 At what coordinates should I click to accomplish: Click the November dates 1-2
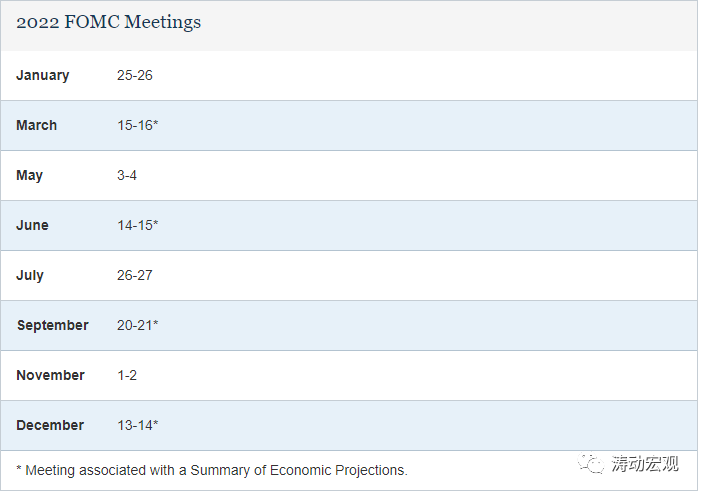(127, 375)
